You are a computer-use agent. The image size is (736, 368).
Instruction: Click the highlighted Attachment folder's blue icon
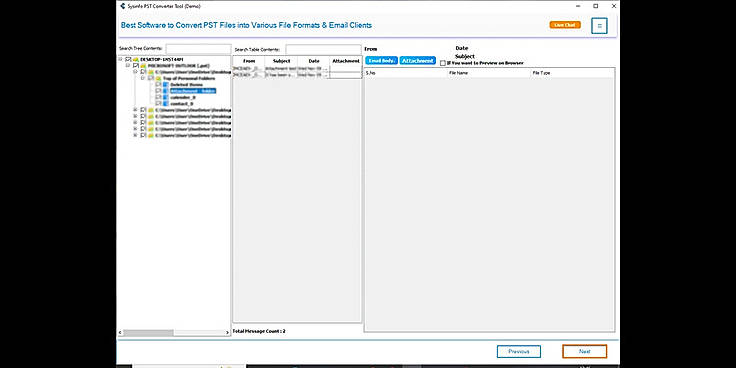tap(165, 91)
